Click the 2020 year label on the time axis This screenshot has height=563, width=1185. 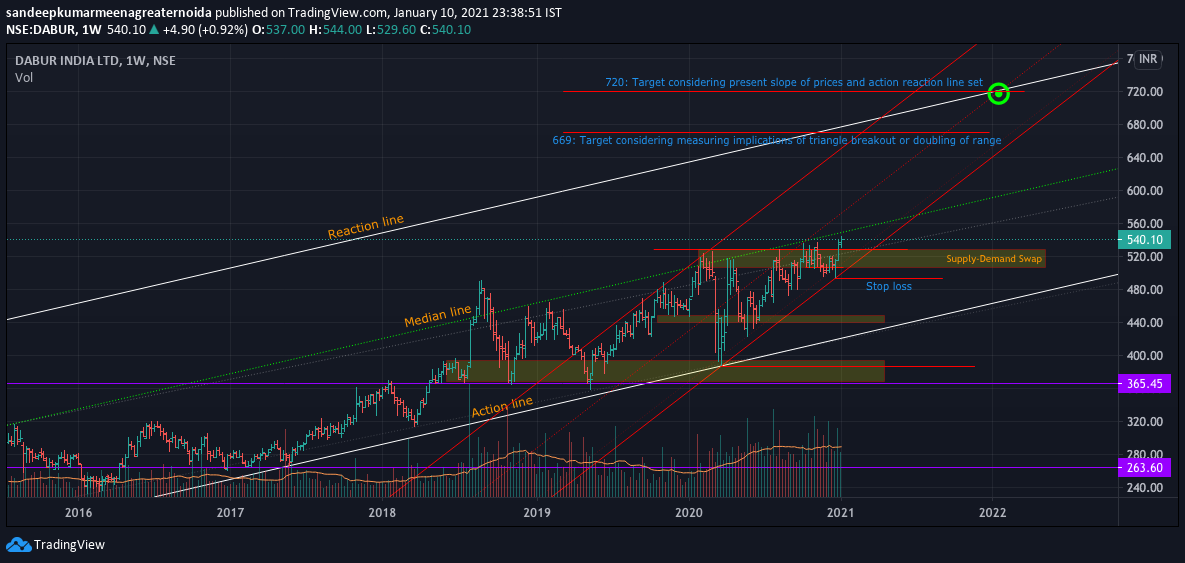[x=688, y=512]
